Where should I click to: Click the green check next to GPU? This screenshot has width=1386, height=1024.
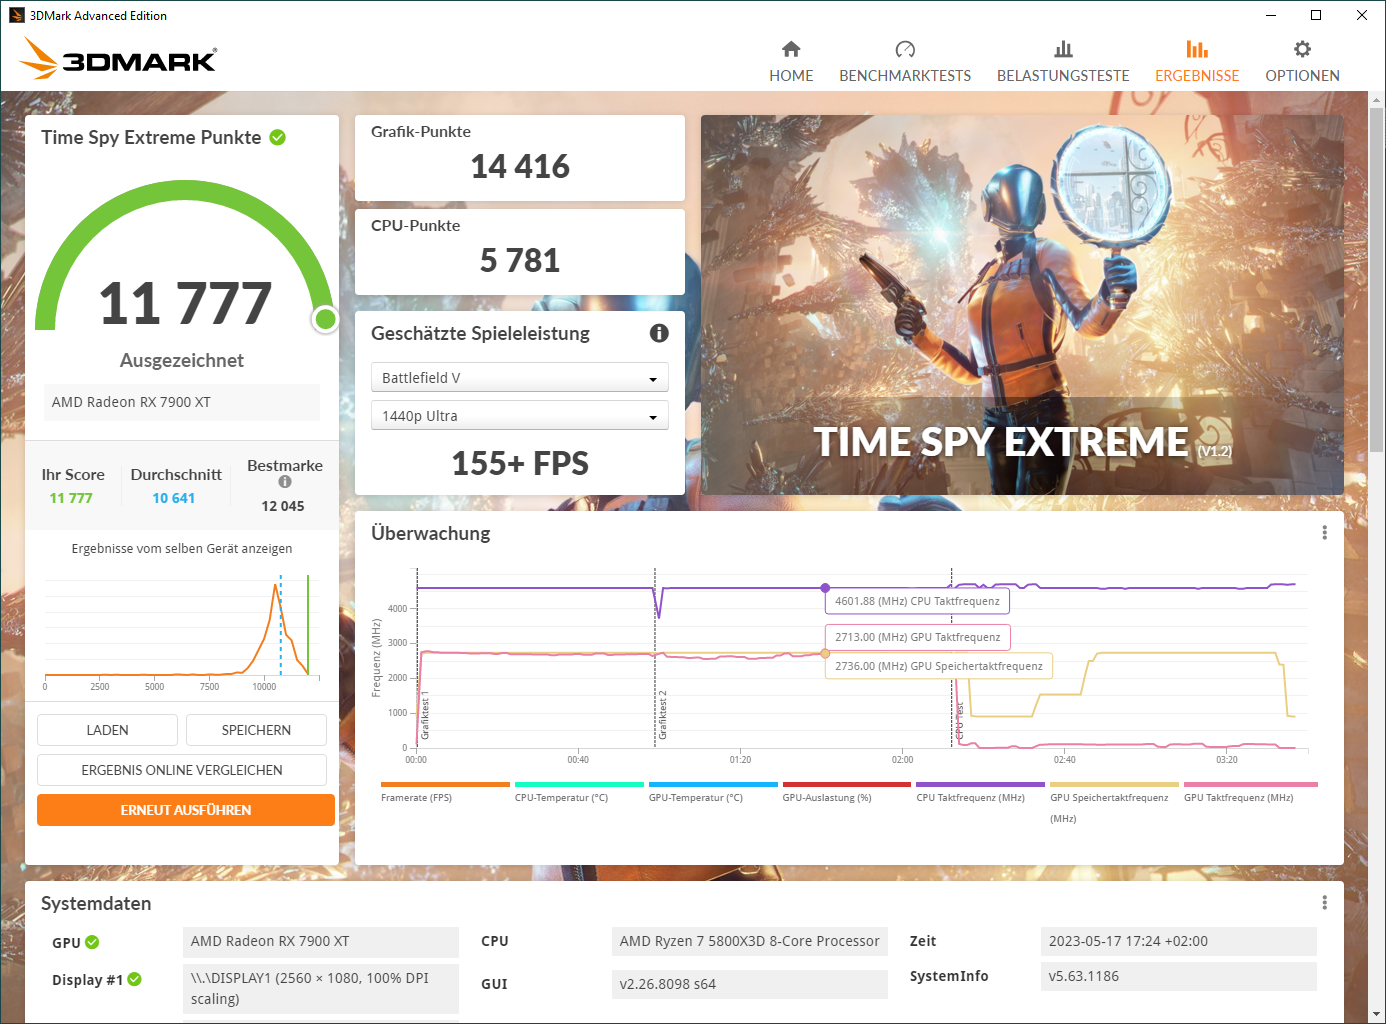pyautogui.click(x=92, y=942)
